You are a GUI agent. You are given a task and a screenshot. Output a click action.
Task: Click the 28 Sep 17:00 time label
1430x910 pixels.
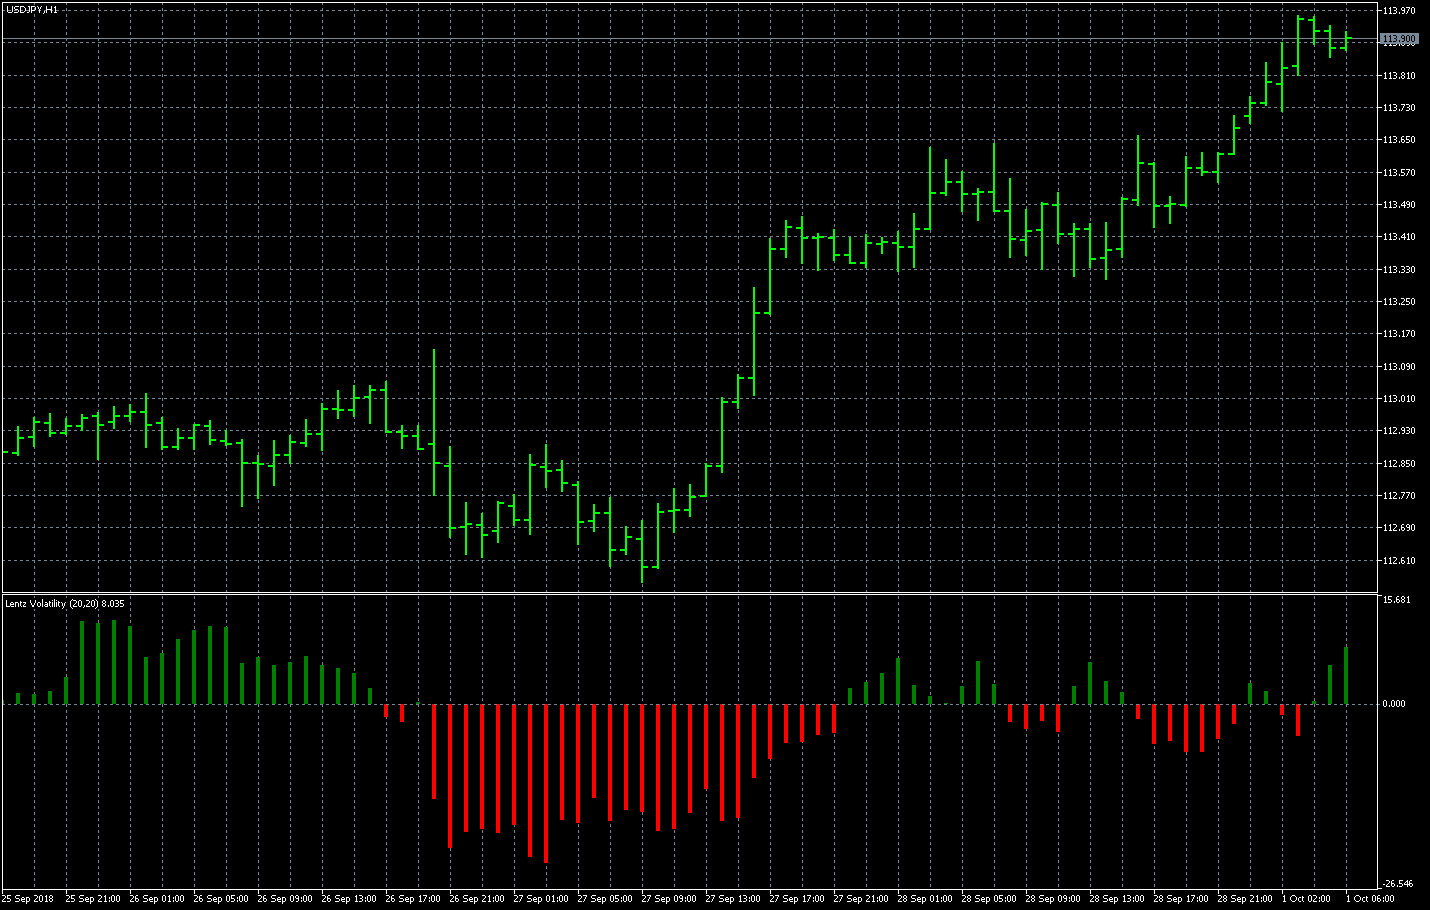[x=1181, y=899]
